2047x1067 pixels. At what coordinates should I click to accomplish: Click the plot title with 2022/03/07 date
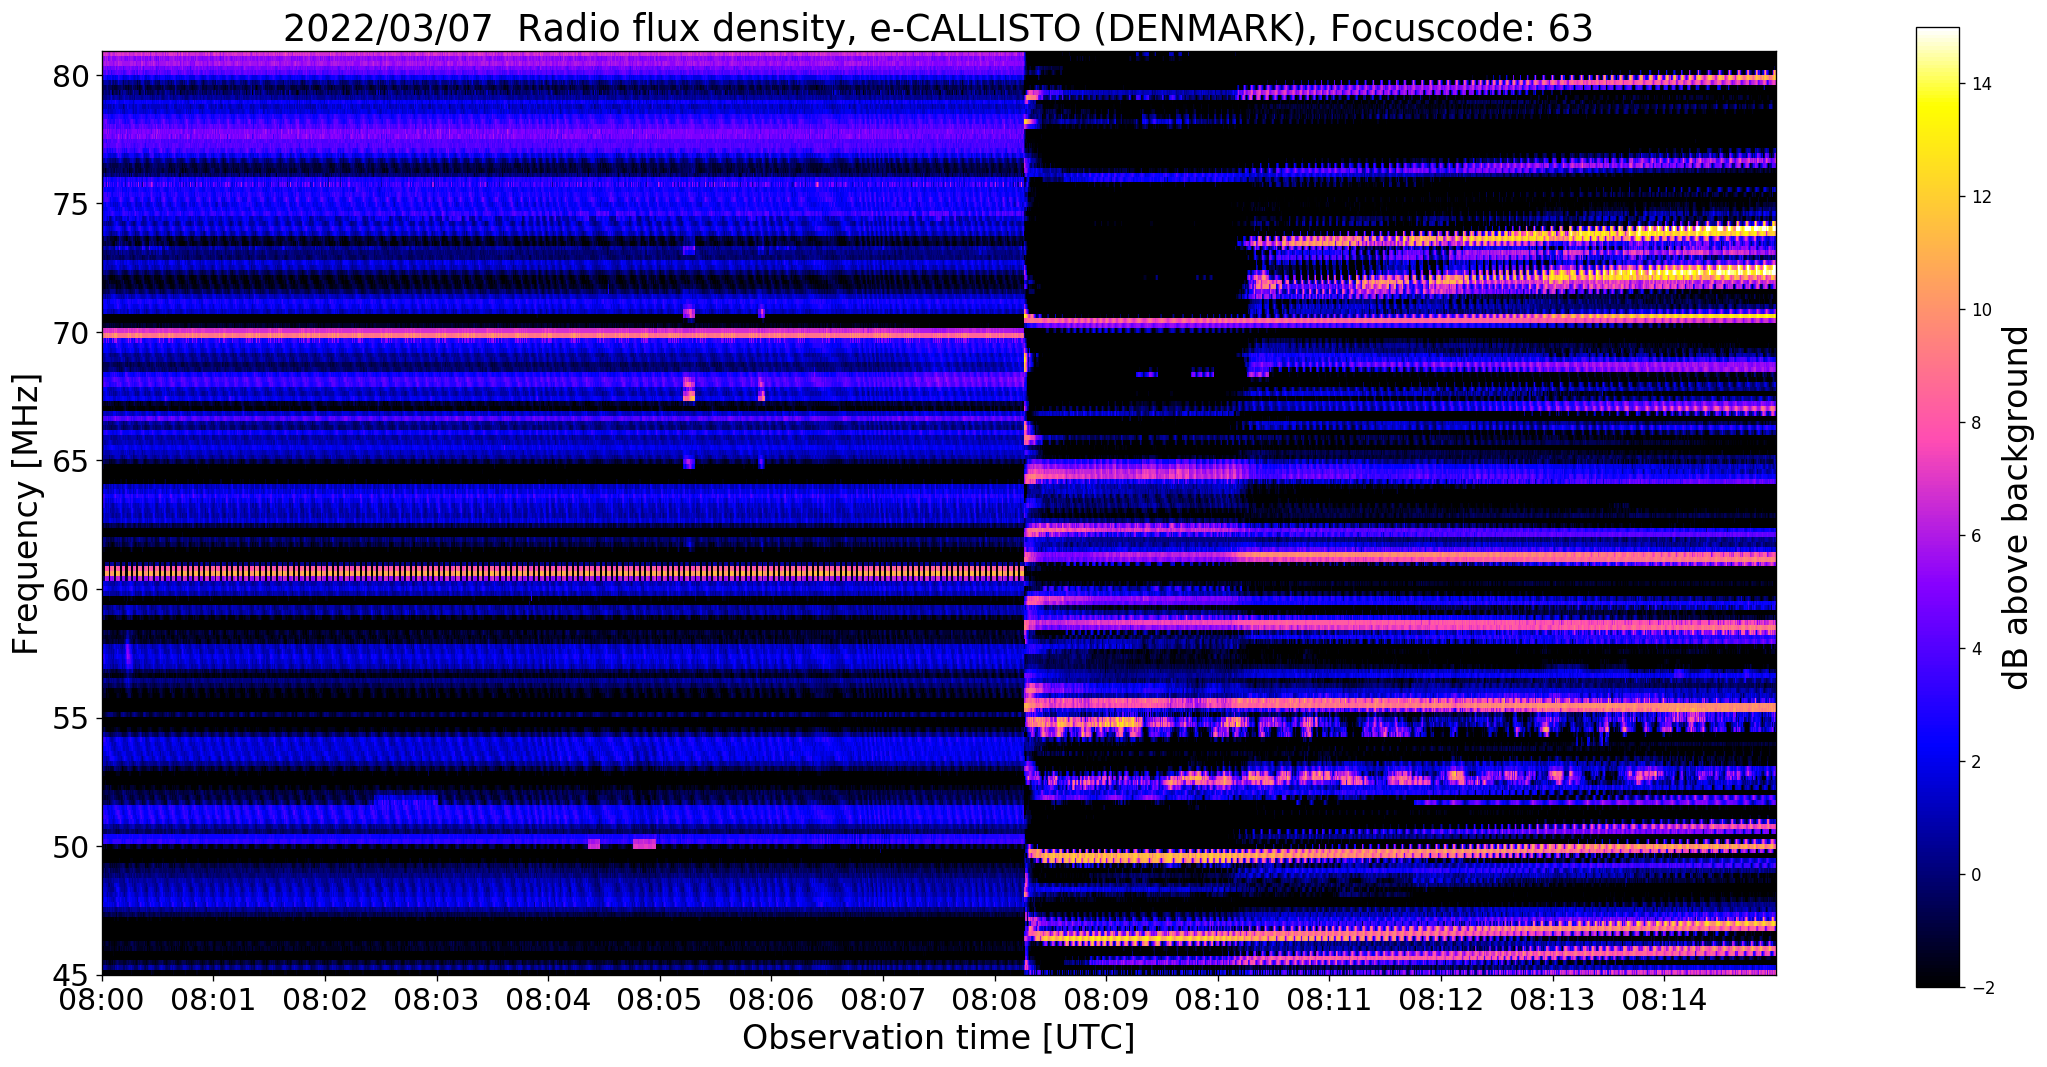(x=938, y=28)
